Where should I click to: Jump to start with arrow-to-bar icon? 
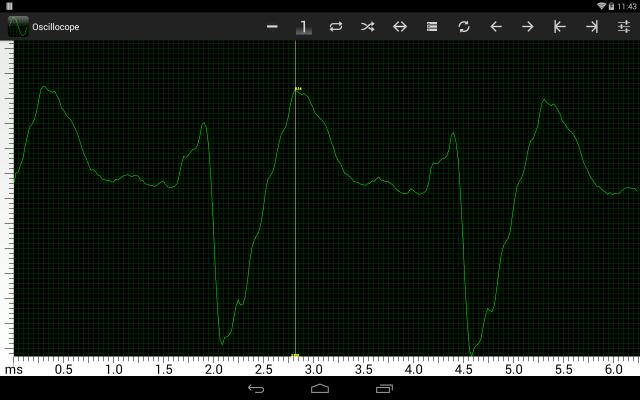[x=560, y=27]
